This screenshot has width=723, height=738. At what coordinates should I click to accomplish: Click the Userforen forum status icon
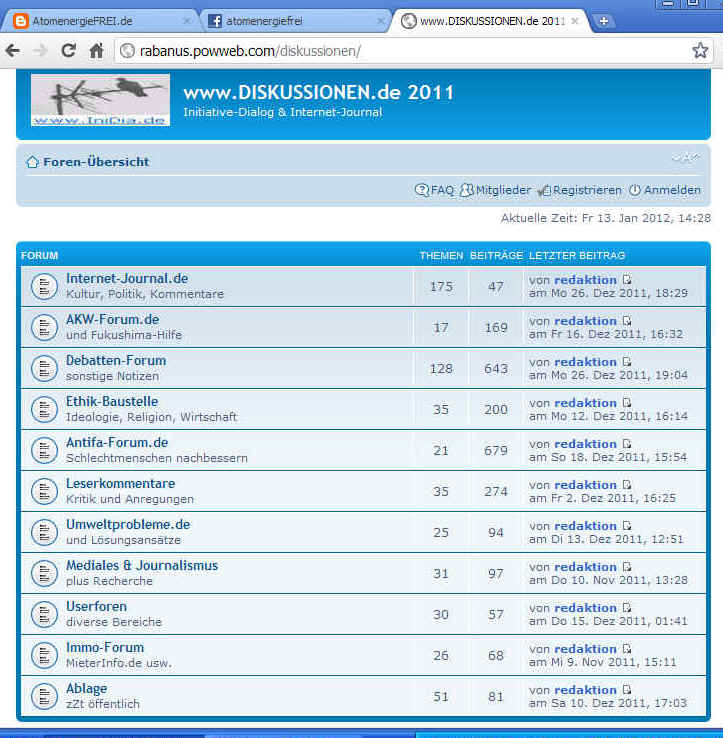[x=44, y=614]
